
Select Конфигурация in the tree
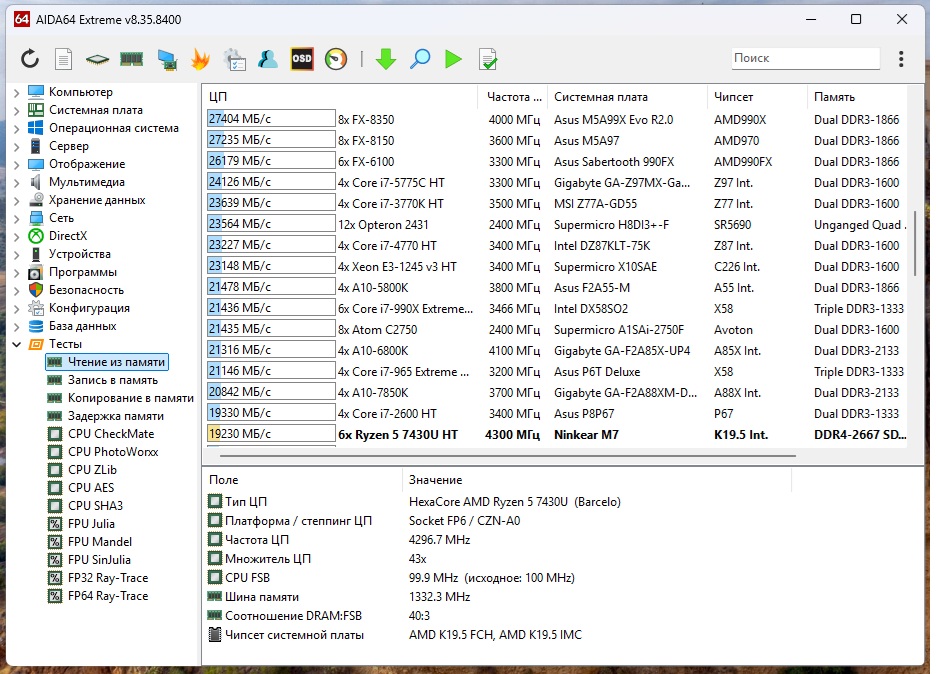coord(90,307)
